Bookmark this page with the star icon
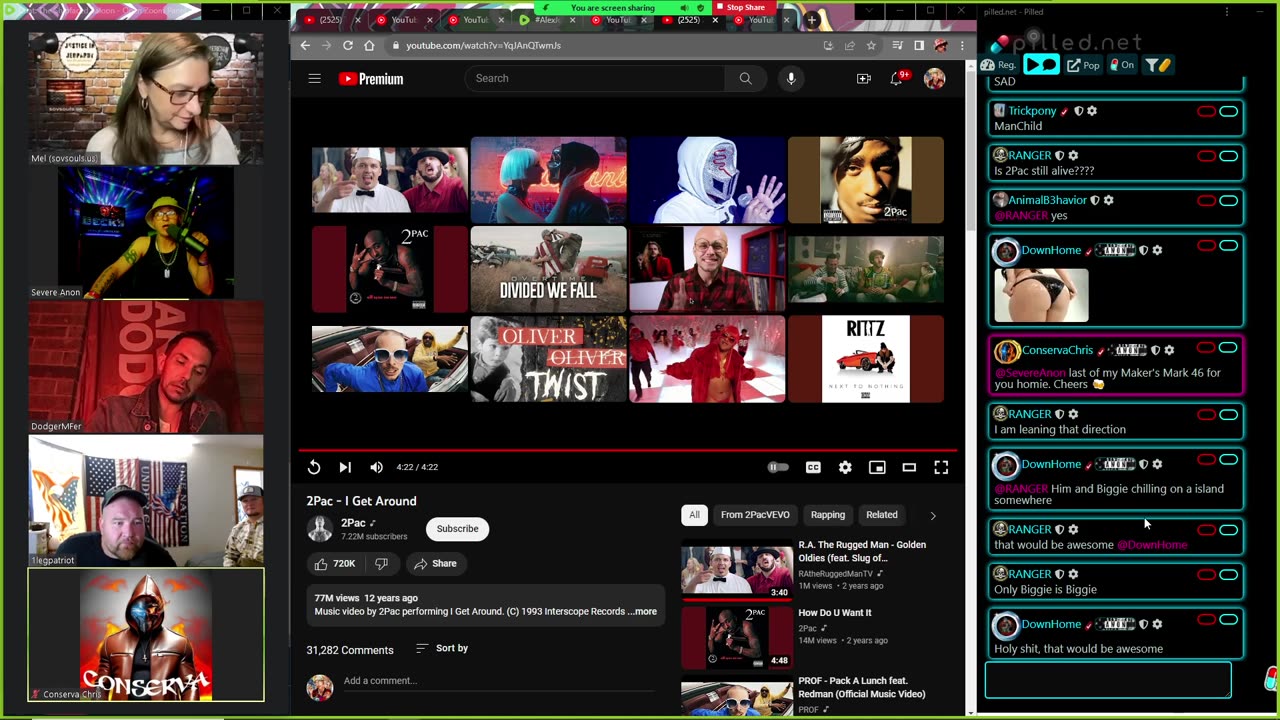This screenshot has height=720, width=1280. pyautogui.click(x=871, y=45)
